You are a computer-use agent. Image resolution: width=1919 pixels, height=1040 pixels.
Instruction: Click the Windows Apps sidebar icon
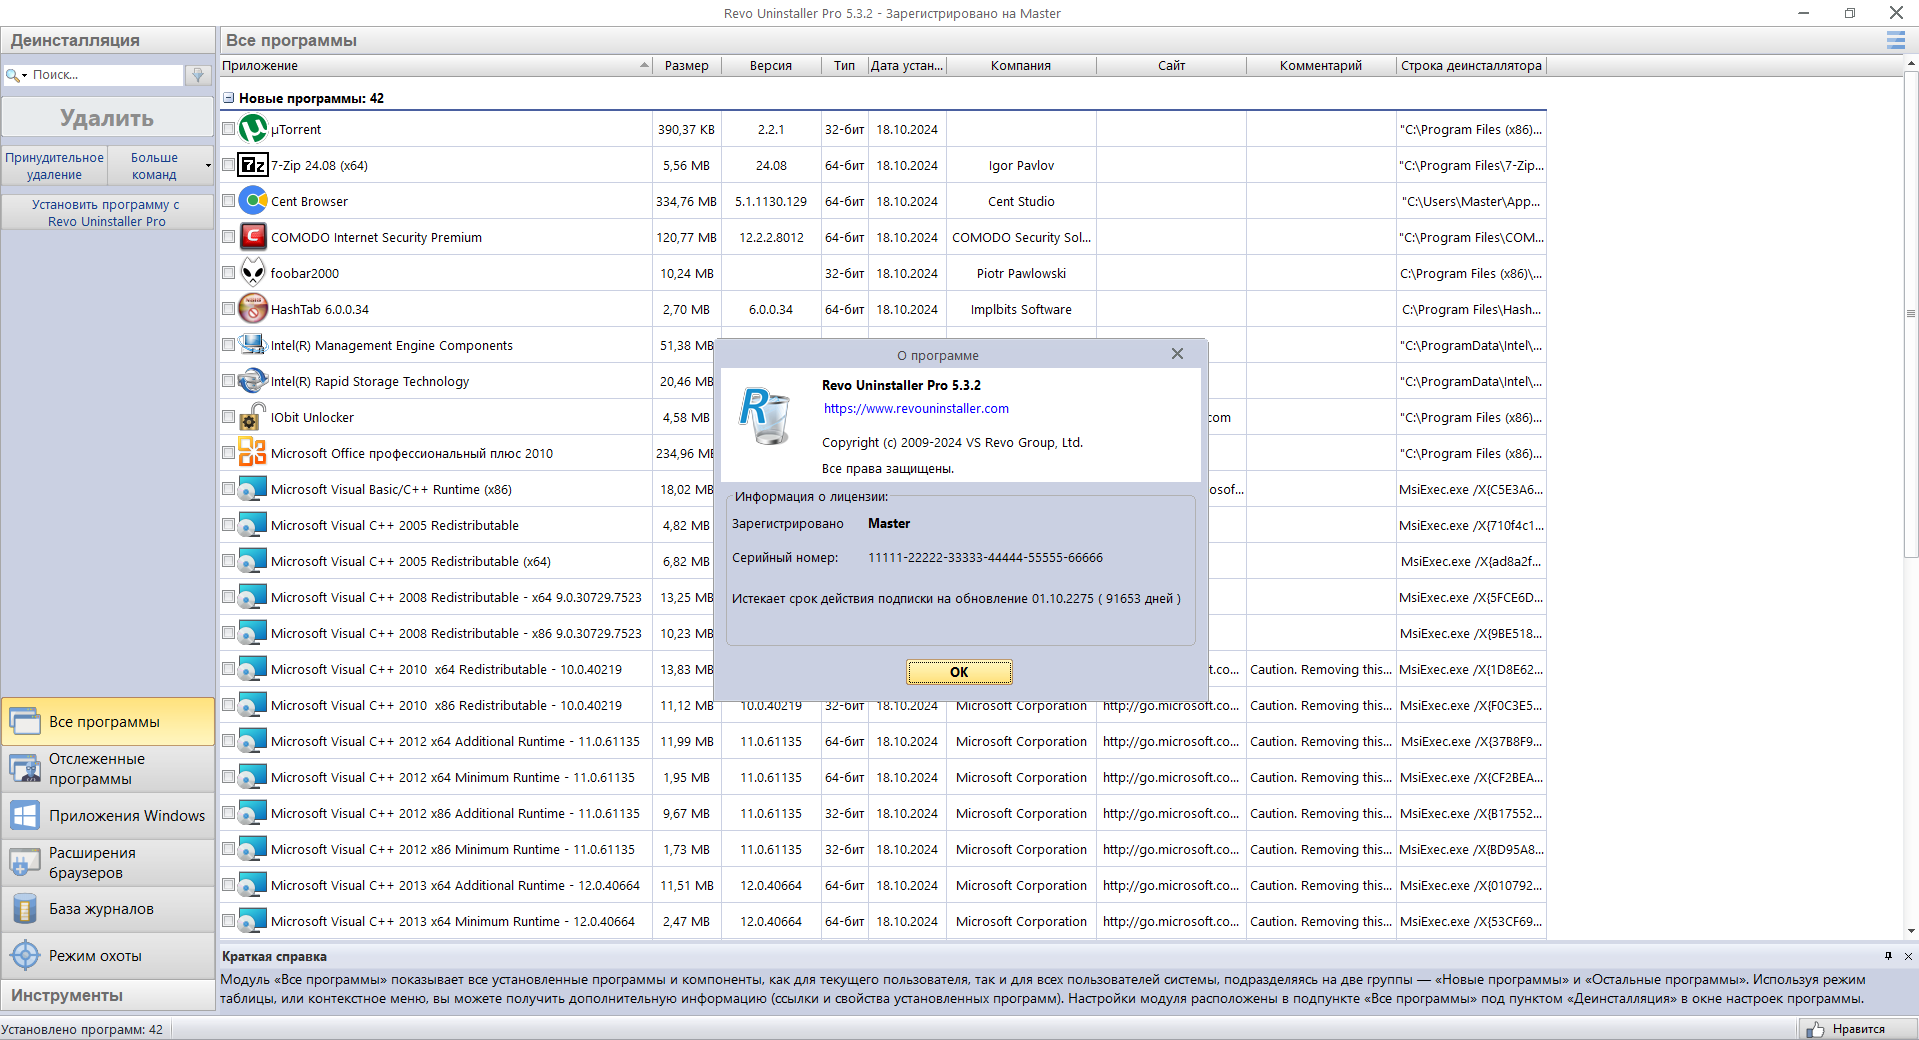(x=25, y=816)
